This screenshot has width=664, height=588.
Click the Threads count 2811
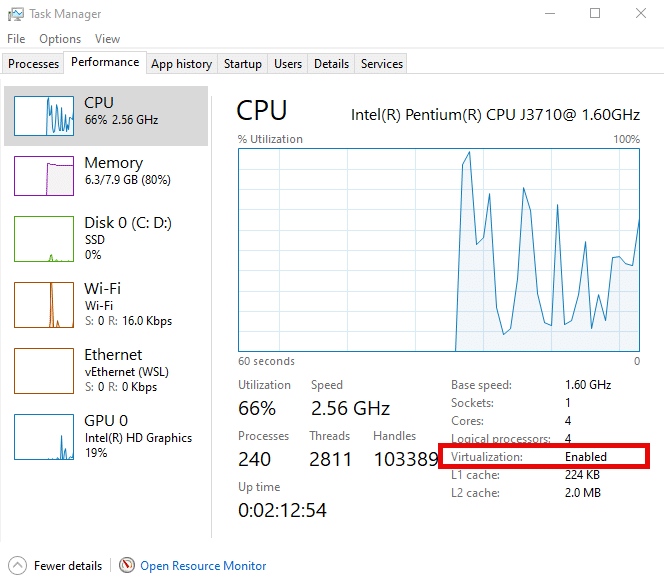[x=330, y=459]
